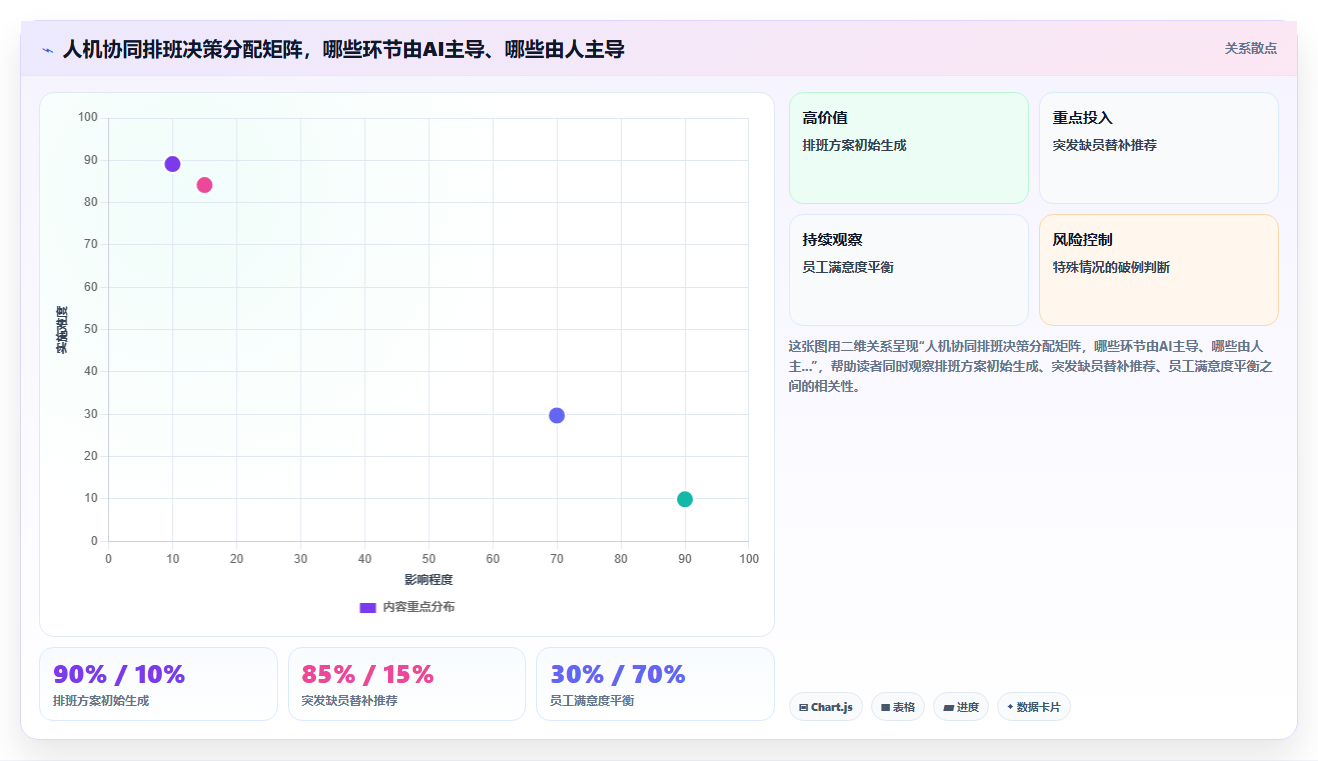Click the lightning icon beside the title
Image resolution: width=1318 pixels, height=761 pixels.
point(47,49)
